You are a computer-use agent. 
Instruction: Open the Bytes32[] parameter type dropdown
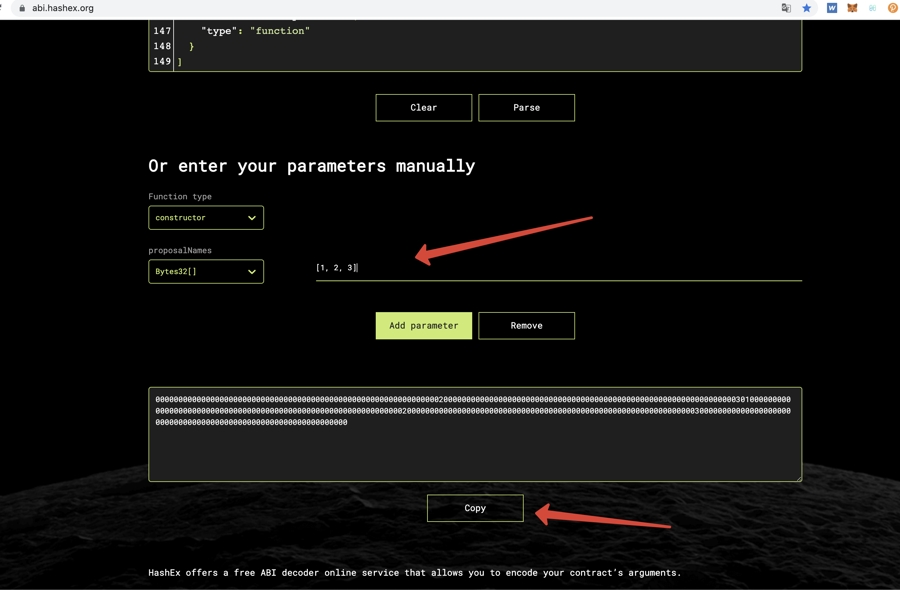(x=205, y=272)
